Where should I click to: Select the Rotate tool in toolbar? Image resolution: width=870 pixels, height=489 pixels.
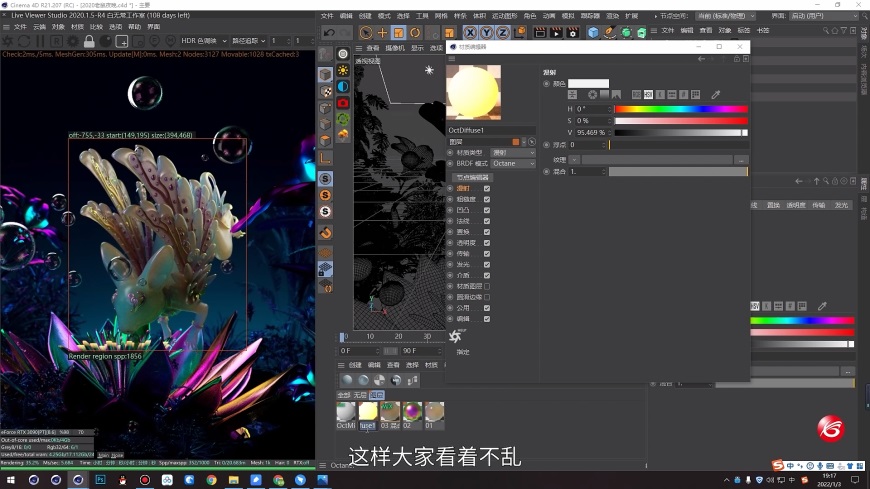(x=415, y=33)
